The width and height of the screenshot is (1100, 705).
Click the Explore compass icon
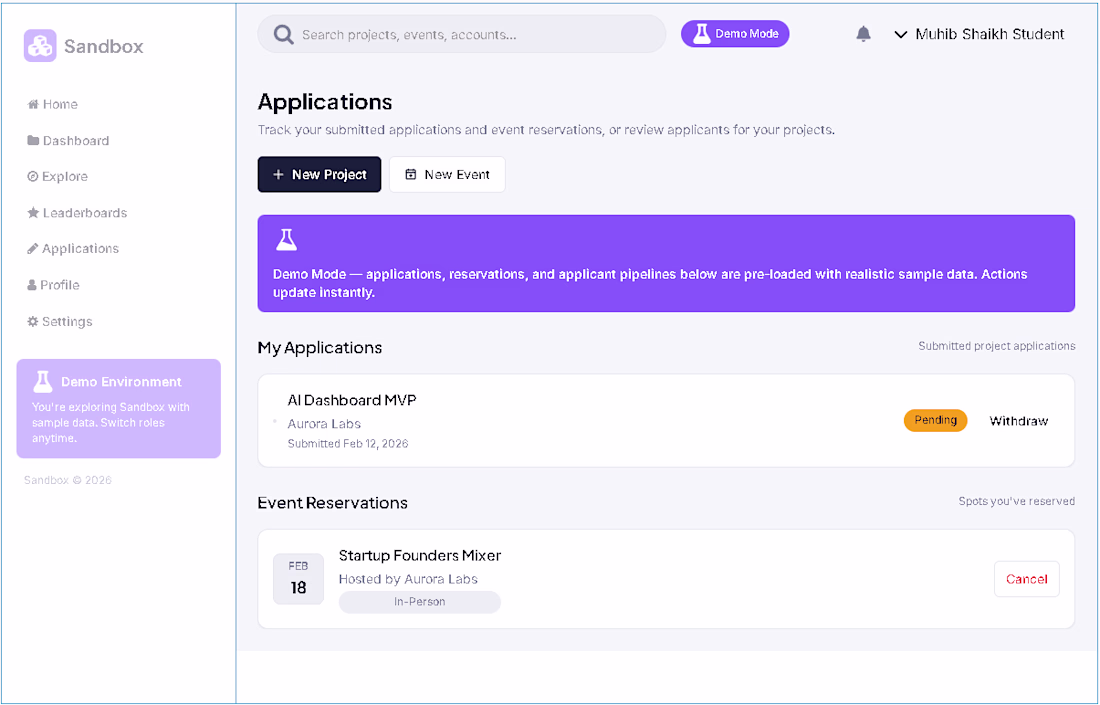click(x=32, y=177)
